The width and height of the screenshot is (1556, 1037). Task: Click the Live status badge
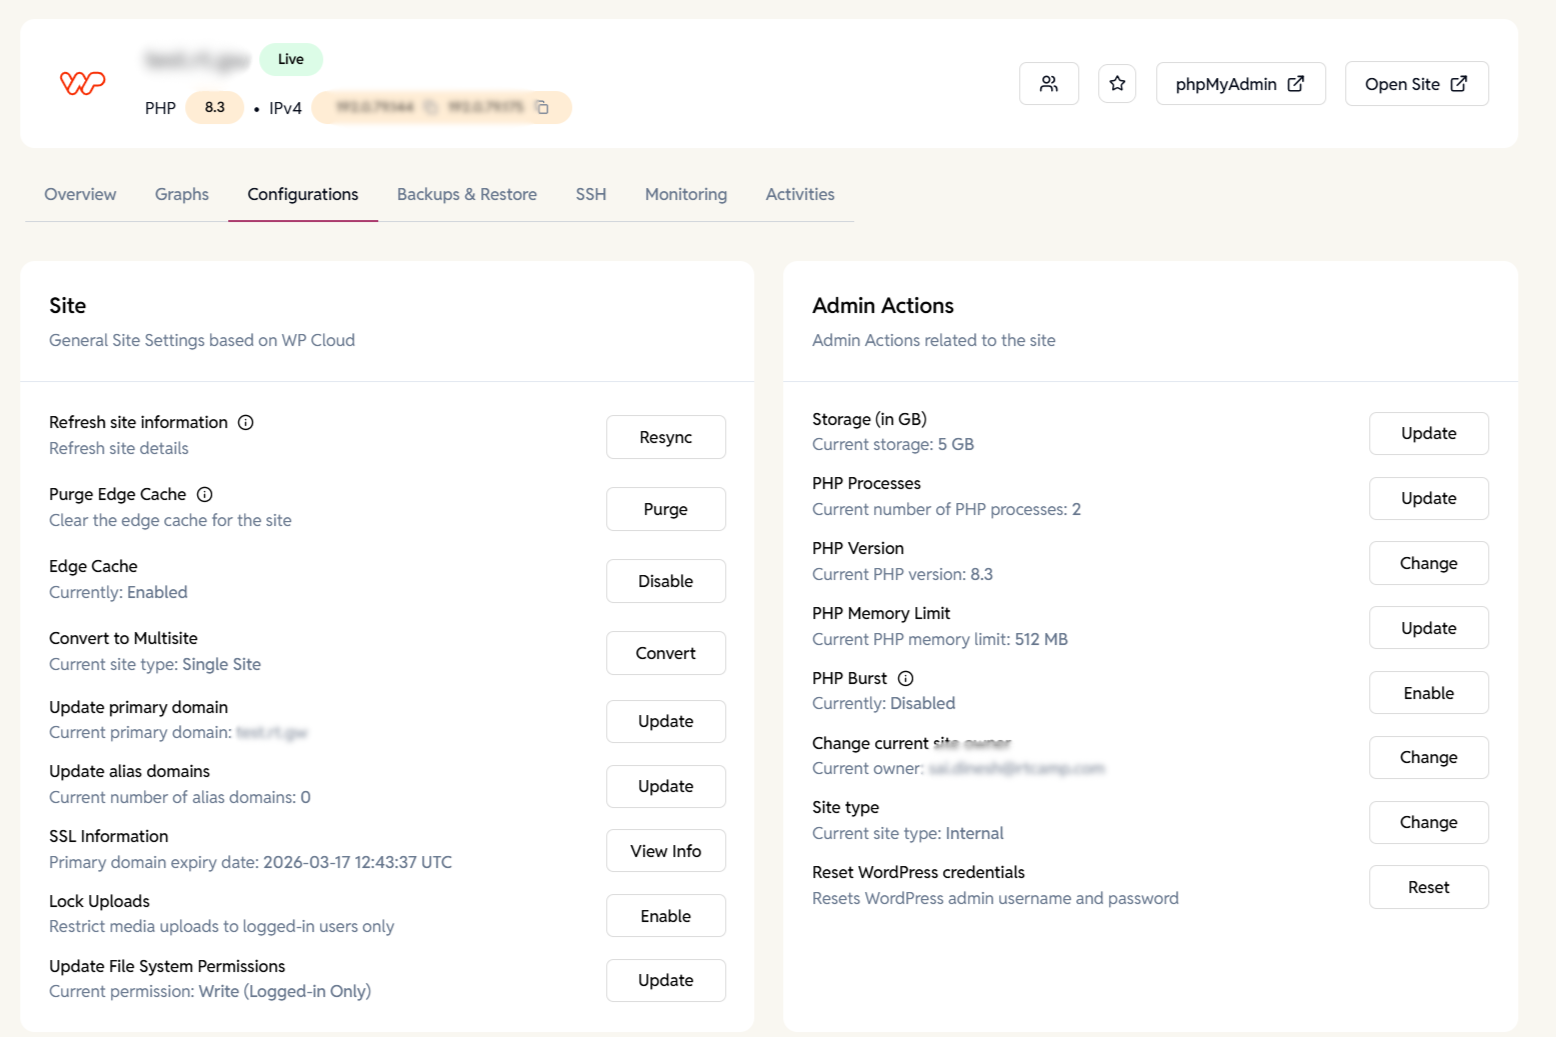pyautogui.click(x=290, y=59)
